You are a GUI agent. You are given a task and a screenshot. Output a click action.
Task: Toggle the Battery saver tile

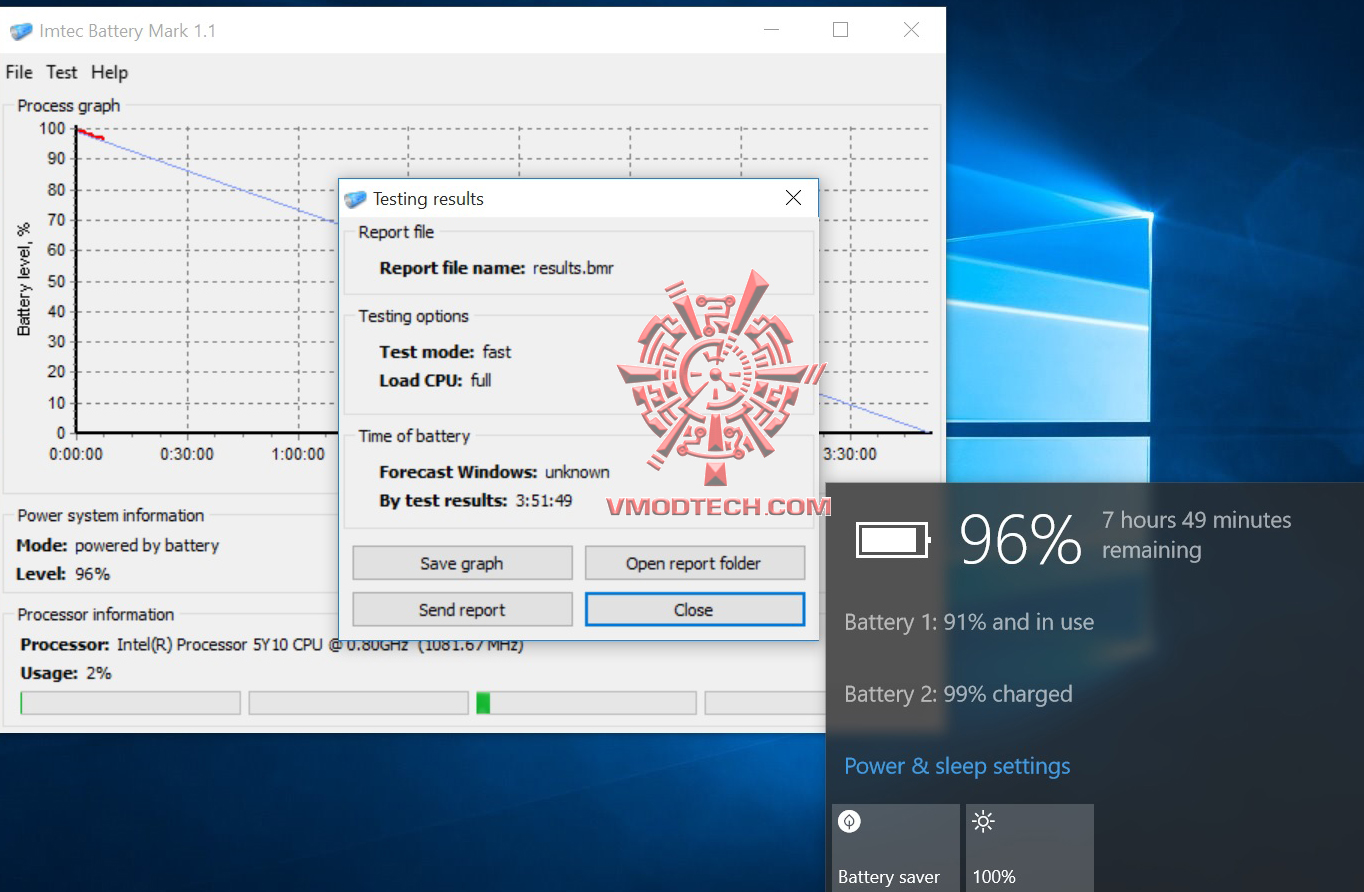pyautogui.click(x=896, y=848)
